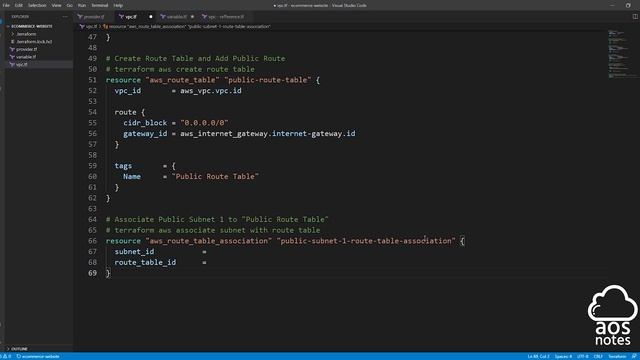Viewport: 640px width, 360px height.
Task: Click vpc.tf in the breadcrumb
Action: pyautogui.click(x=91, y=27)
